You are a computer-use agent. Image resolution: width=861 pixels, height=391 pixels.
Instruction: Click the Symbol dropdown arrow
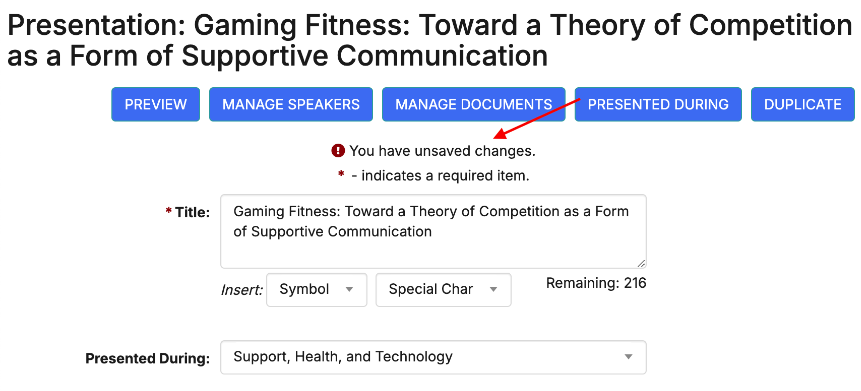349,290
